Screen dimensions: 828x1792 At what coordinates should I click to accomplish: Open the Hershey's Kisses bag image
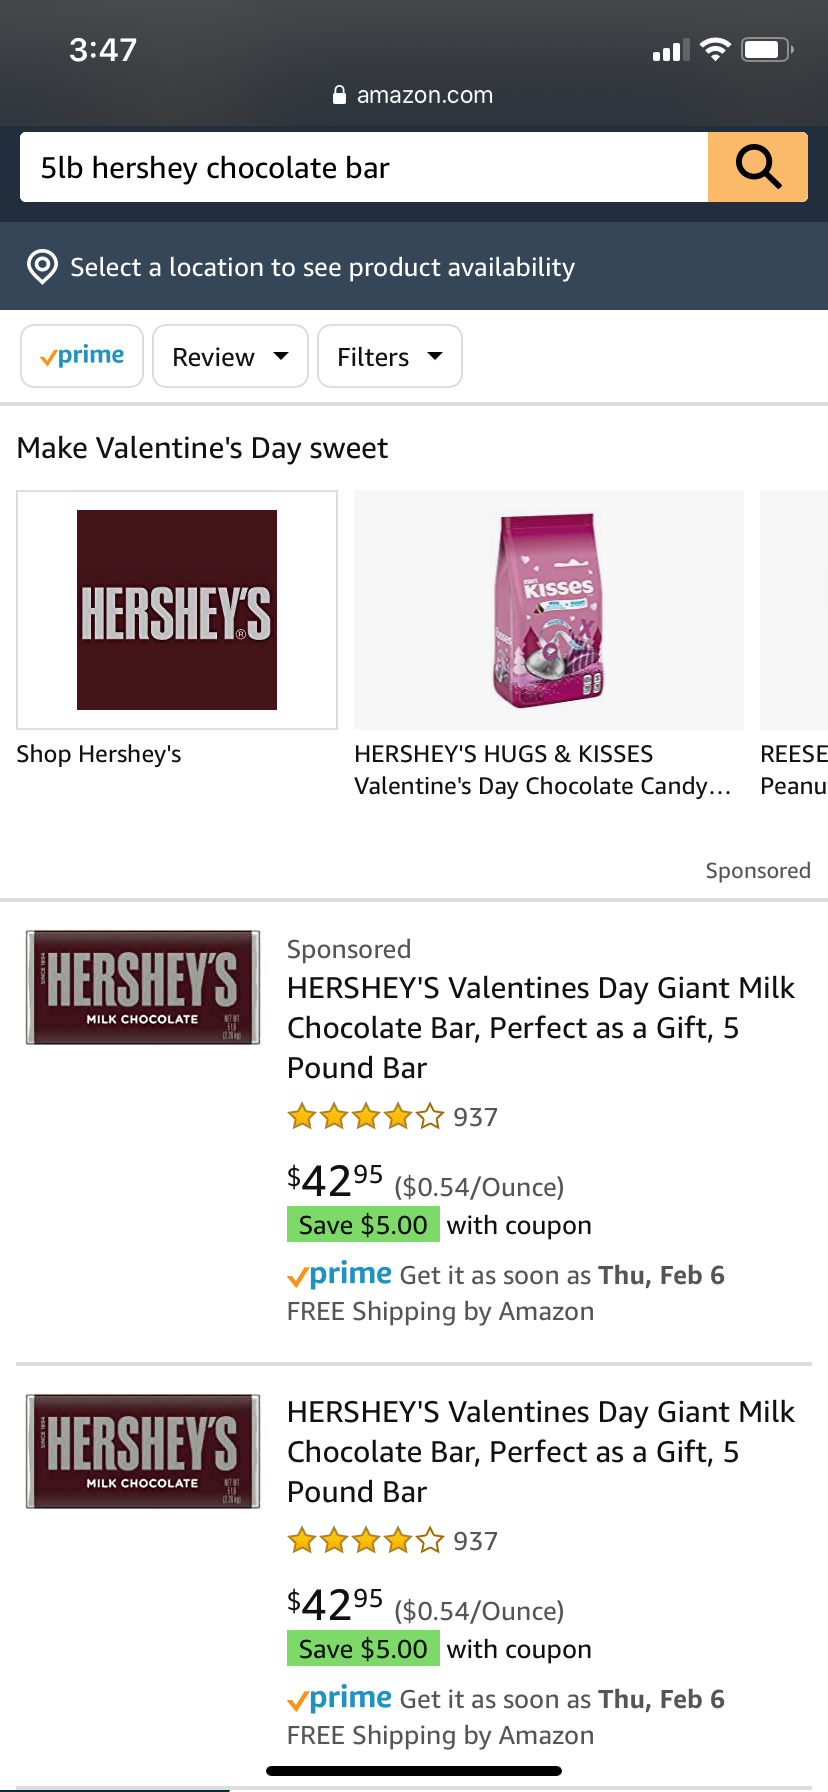click(548, 610)
